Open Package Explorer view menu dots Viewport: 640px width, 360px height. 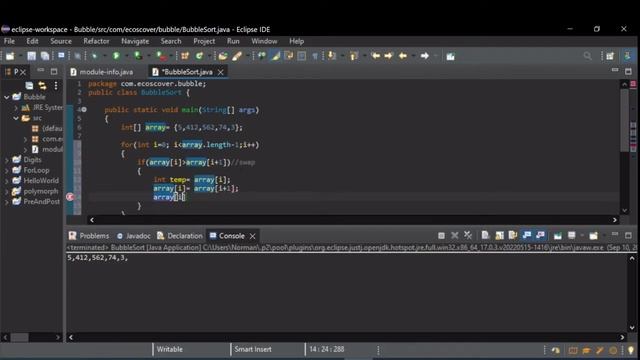(56, 86)
